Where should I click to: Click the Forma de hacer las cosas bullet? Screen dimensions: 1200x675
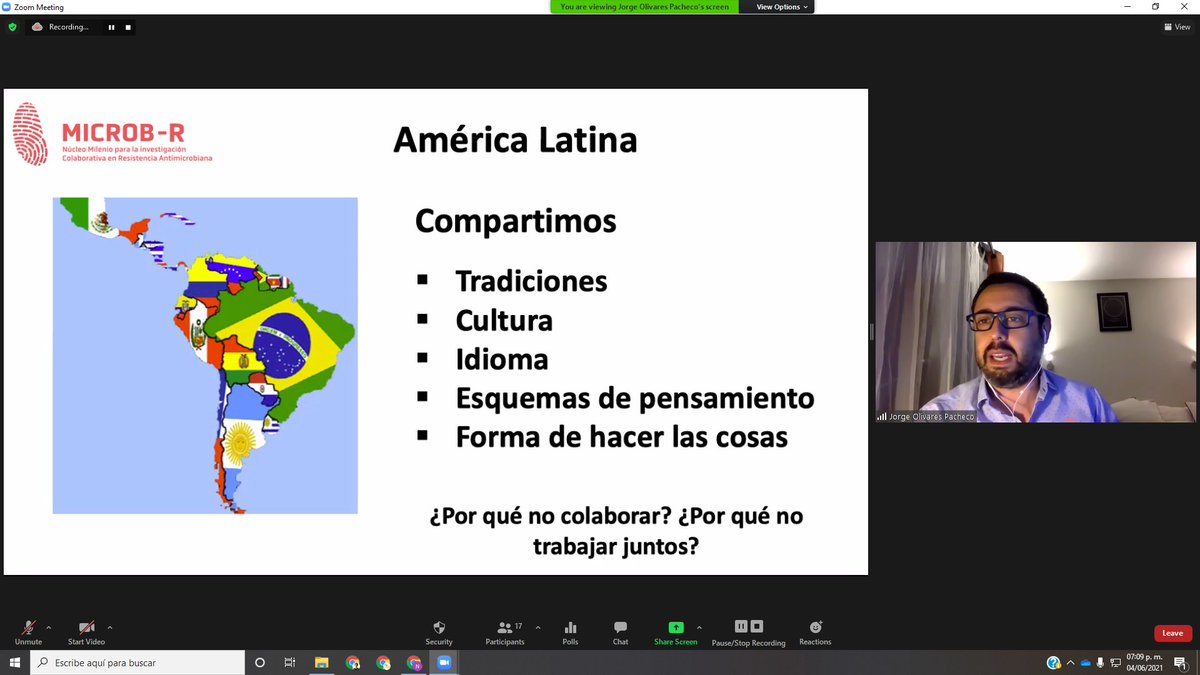pyautogui.click(x=622, y=437)
